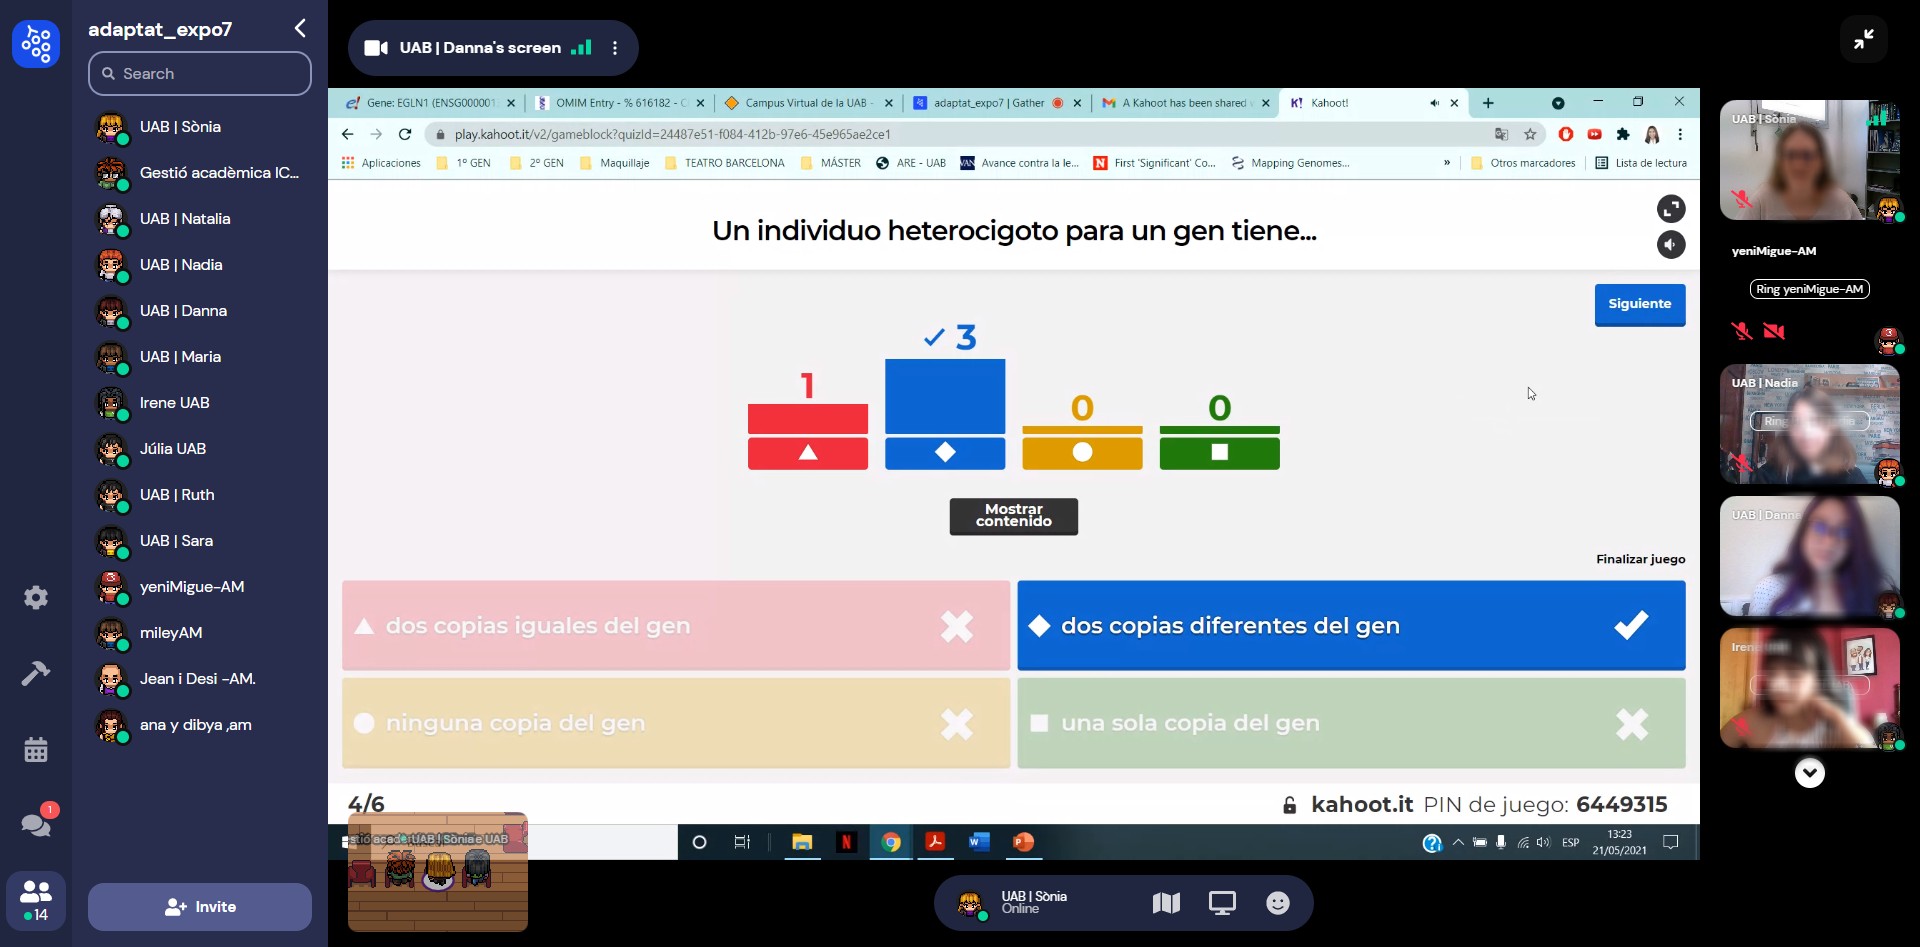Ring yeniMigue-AM
The height and width of the screenshot is (947, 1920).
click(1810, 289)
